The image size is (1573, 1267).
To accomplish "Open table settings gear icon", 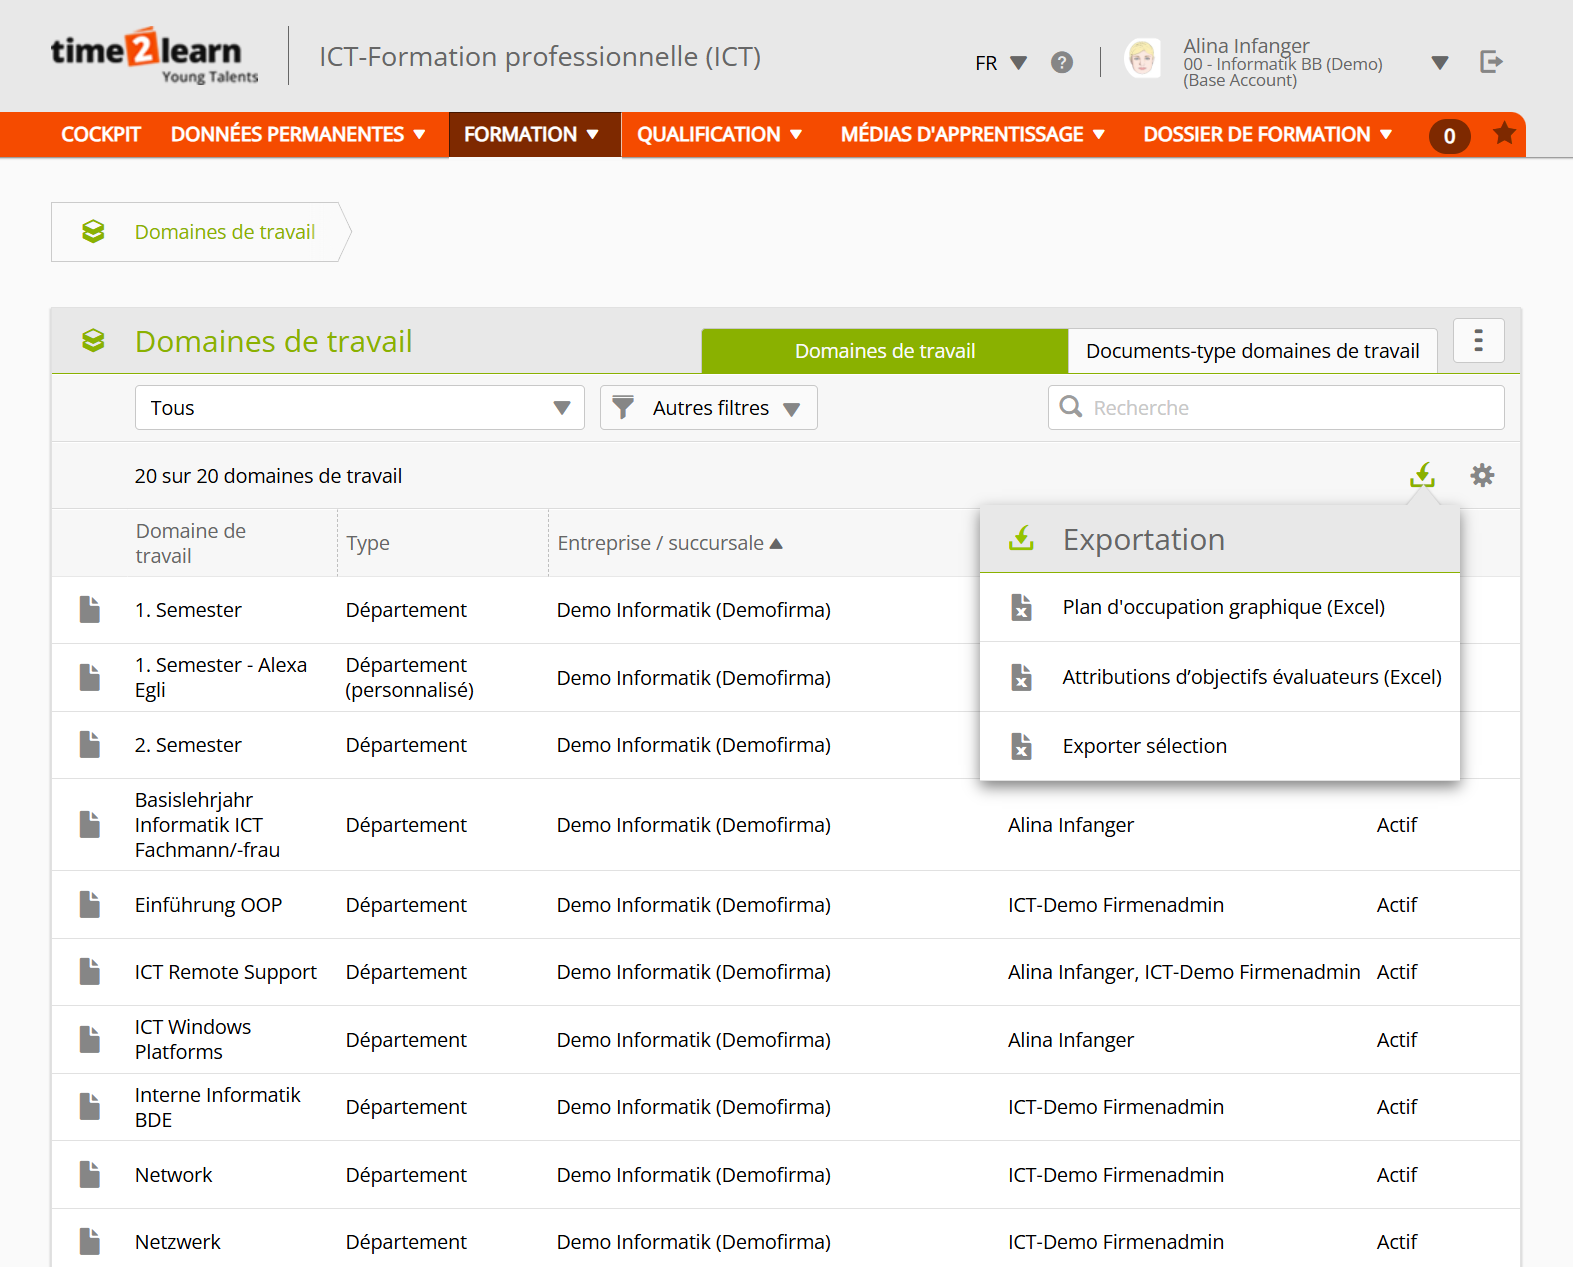I will pos(1481,475).
